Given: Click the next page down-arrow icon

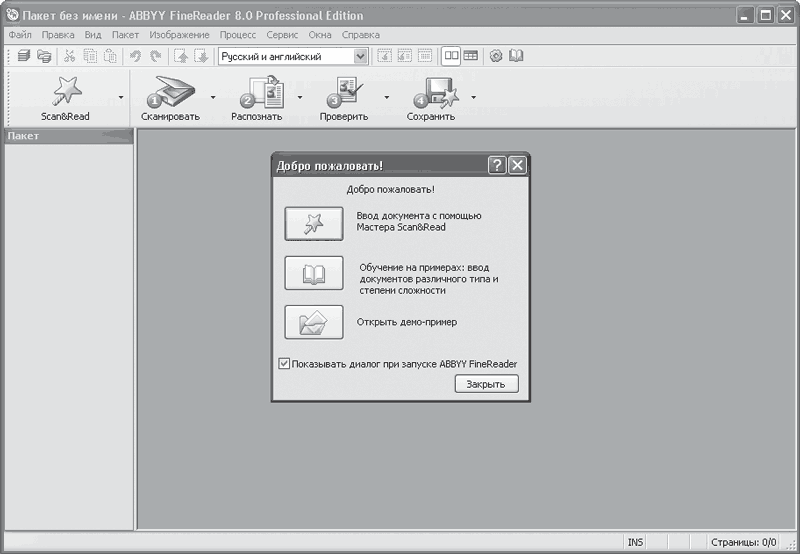Looking at the screenshot, I should click(x=201, y=56).
